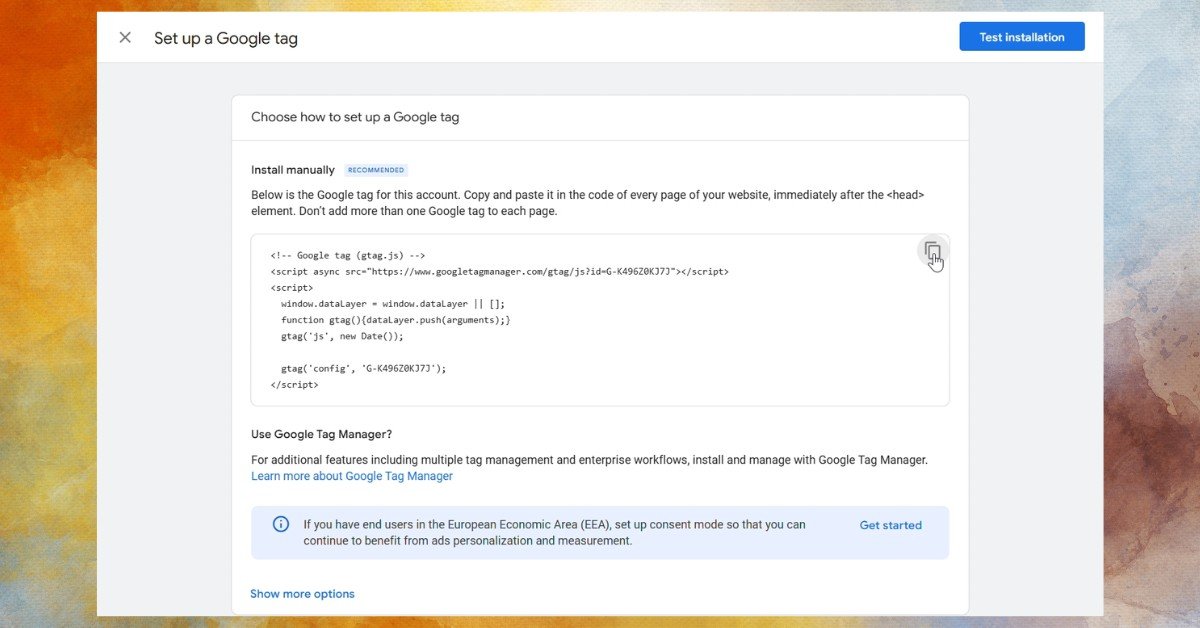Click Get started for consent mode
Image resolution: width=1200 pixels, height=628 pixels.
(x=891, y=525)
